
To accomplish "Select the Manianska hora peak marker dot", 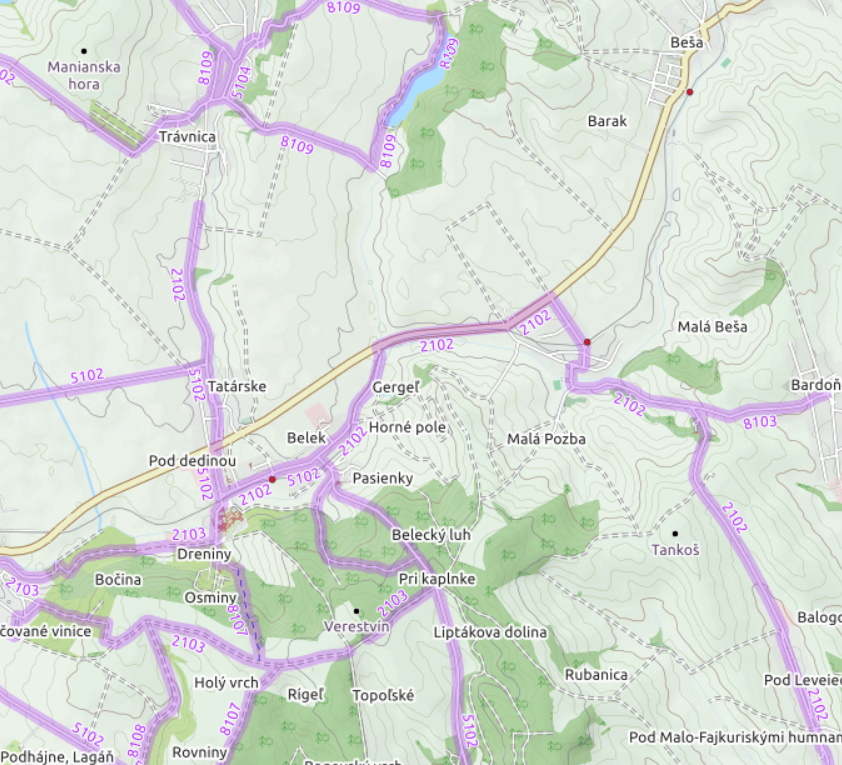I will (x=84, y=51).
